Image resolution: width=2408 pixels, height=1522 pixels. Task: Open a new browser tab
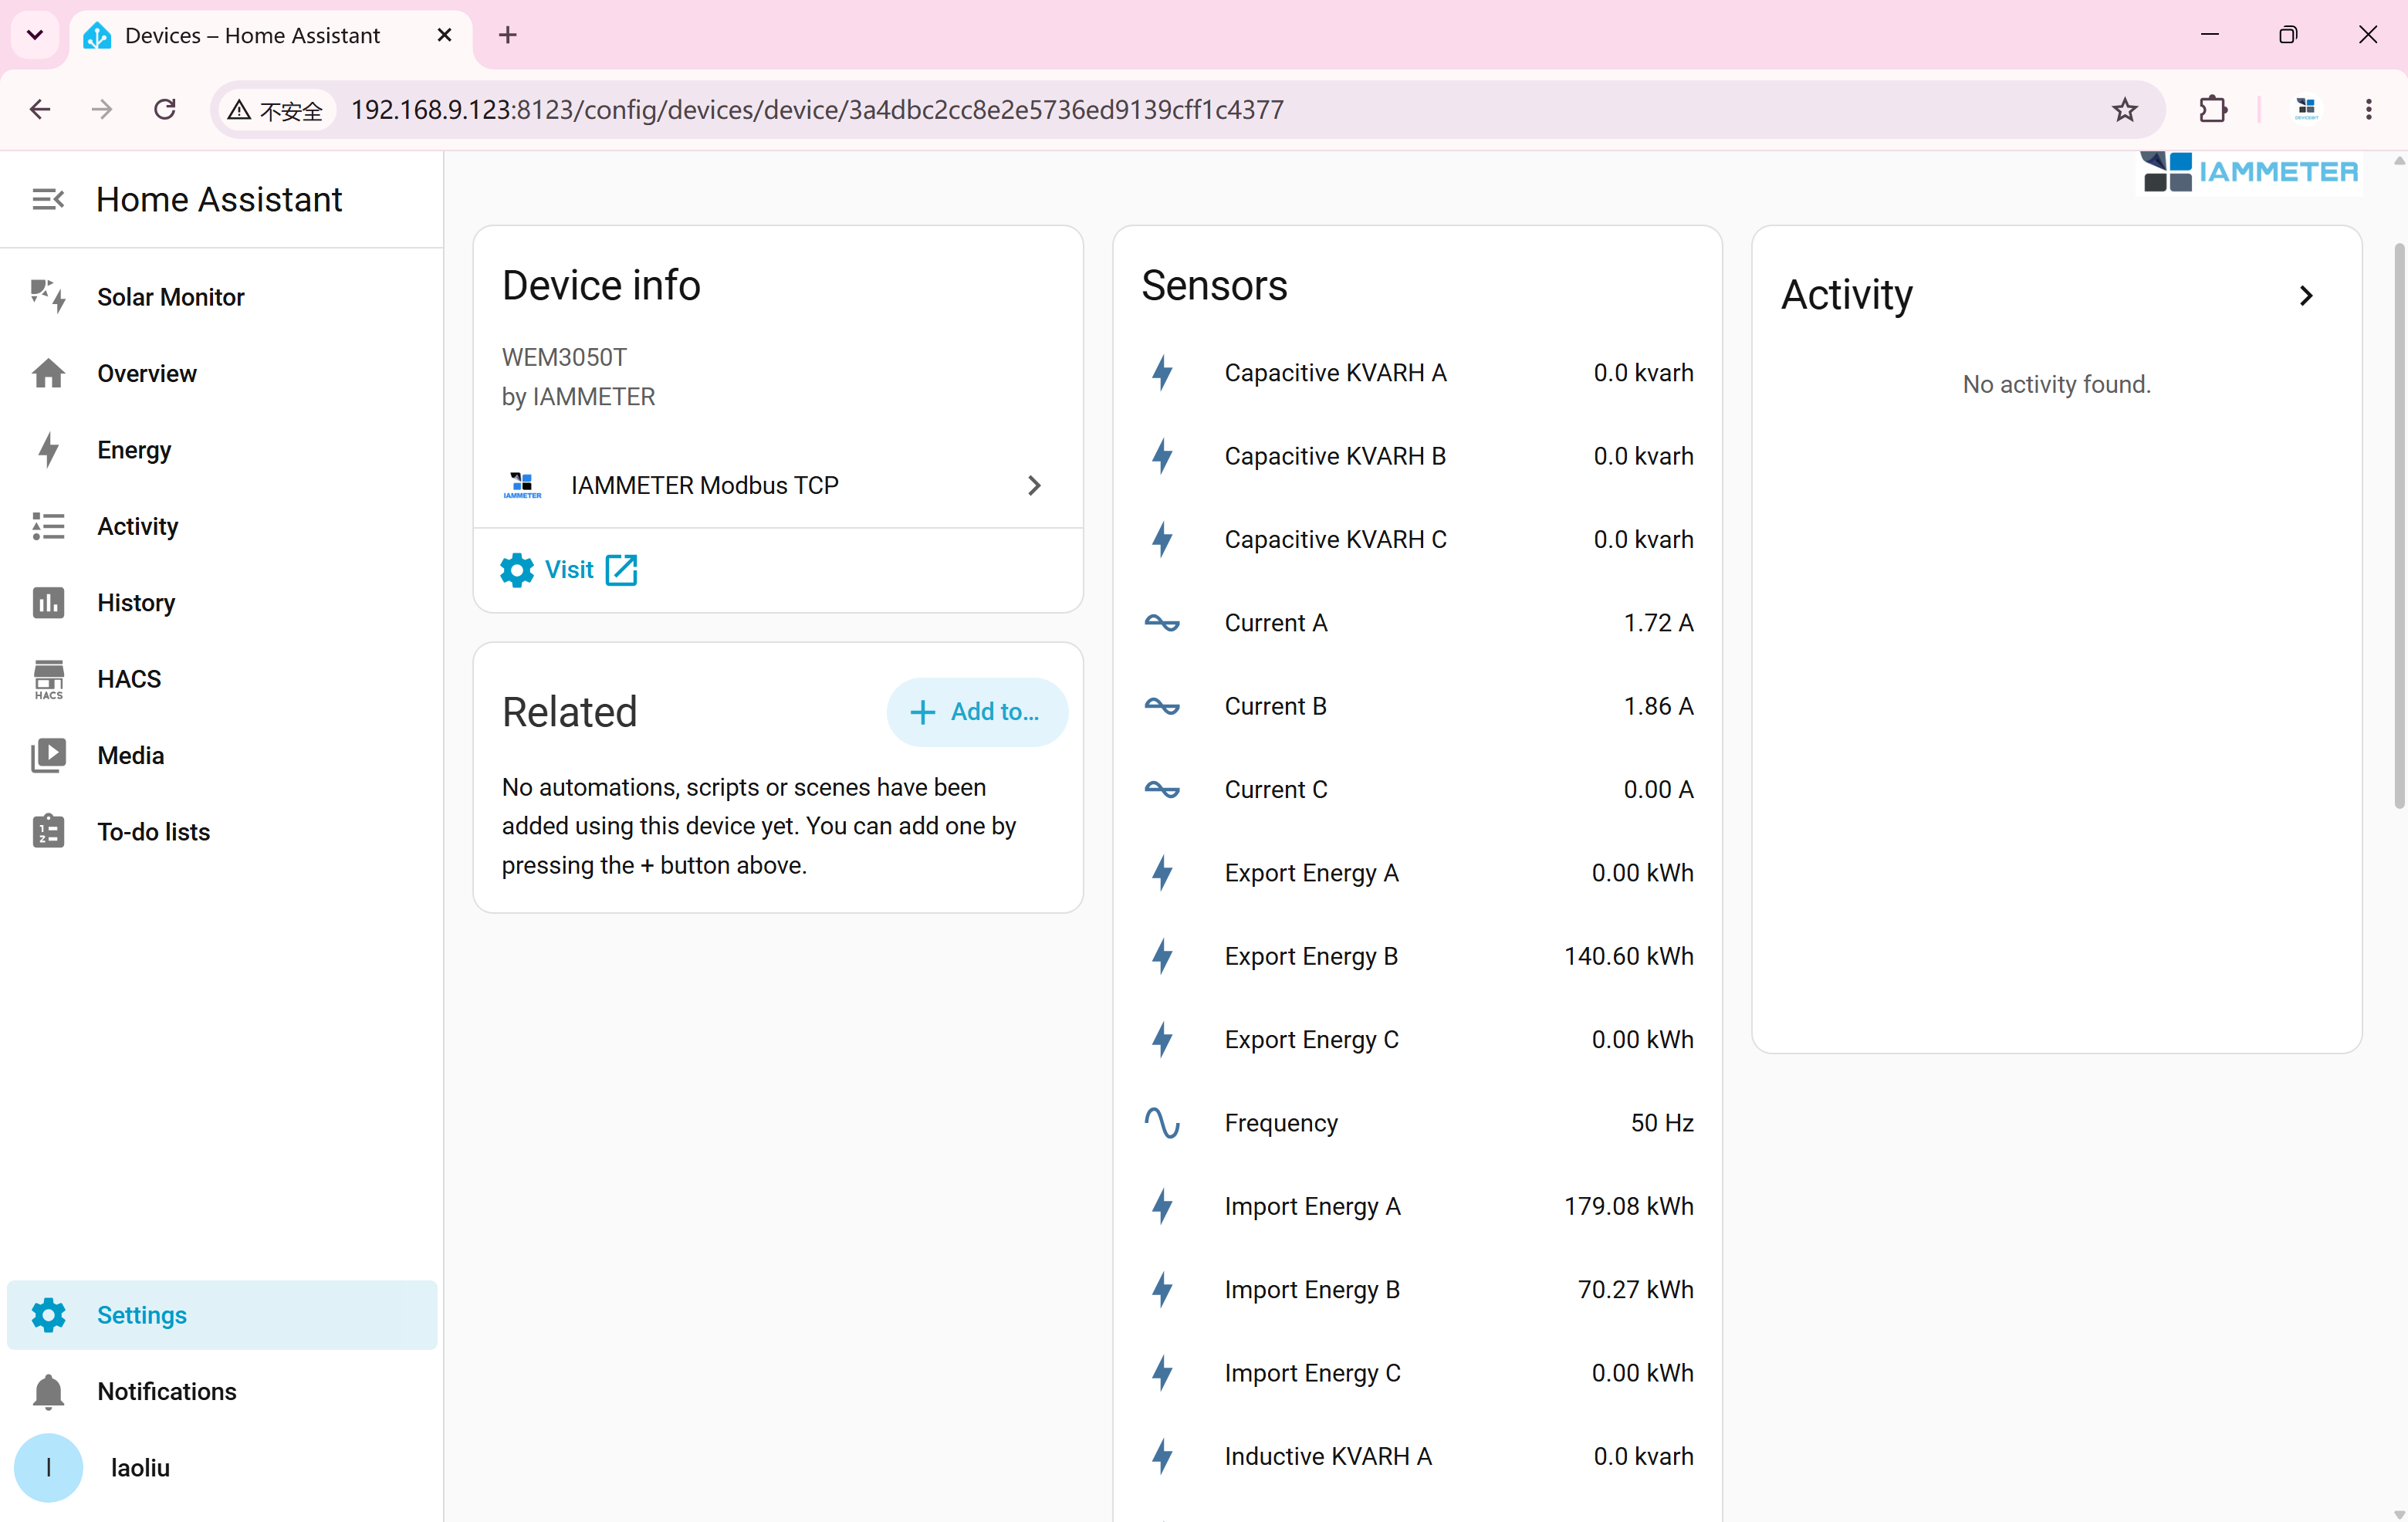pyautogui.click(x=508, y=35)
